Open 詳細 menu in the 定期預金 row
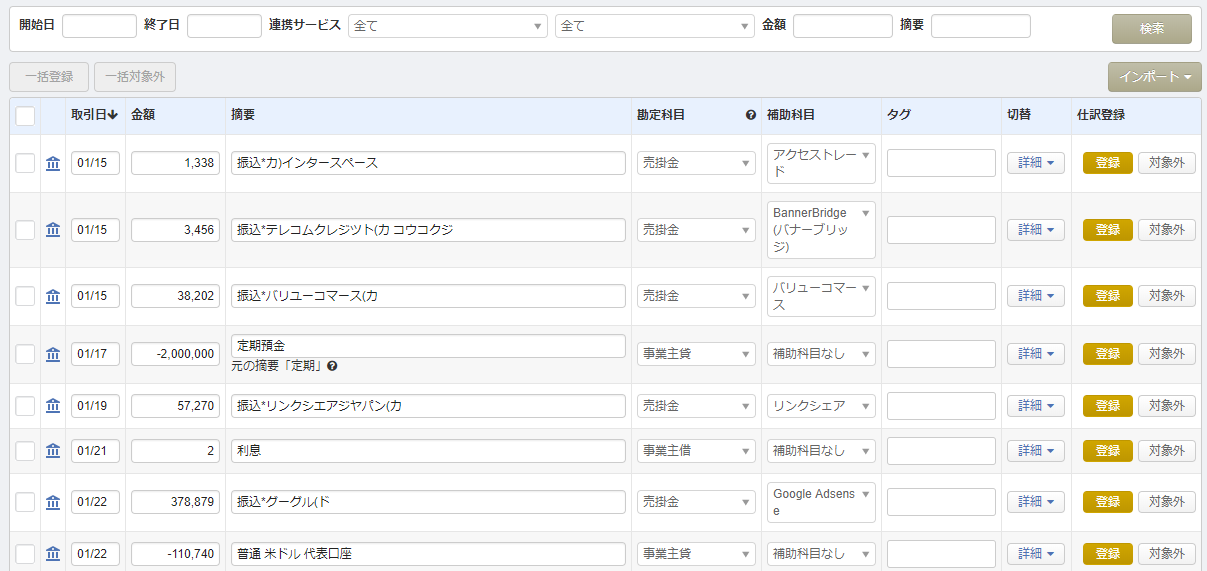 click(1035, 354)
